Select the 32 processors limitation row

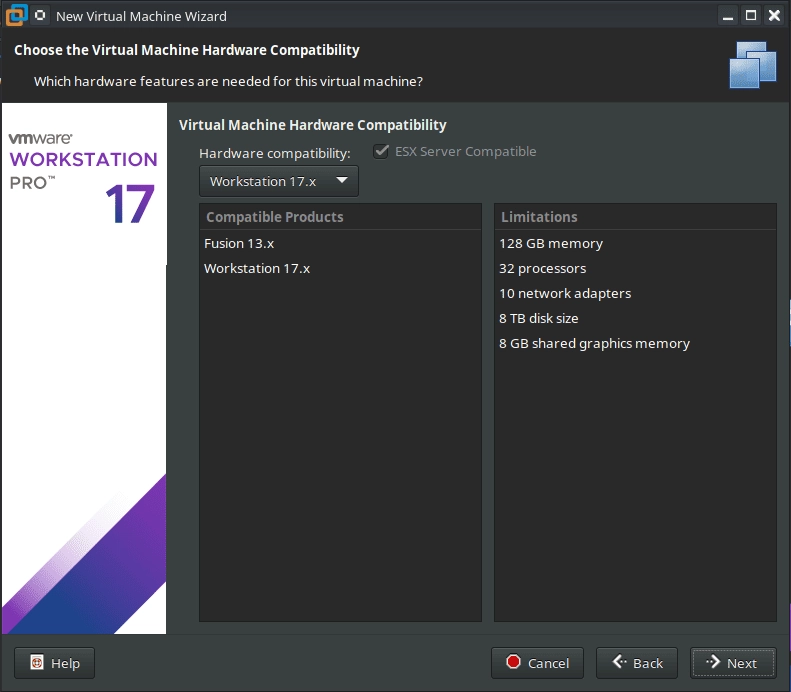635,268
